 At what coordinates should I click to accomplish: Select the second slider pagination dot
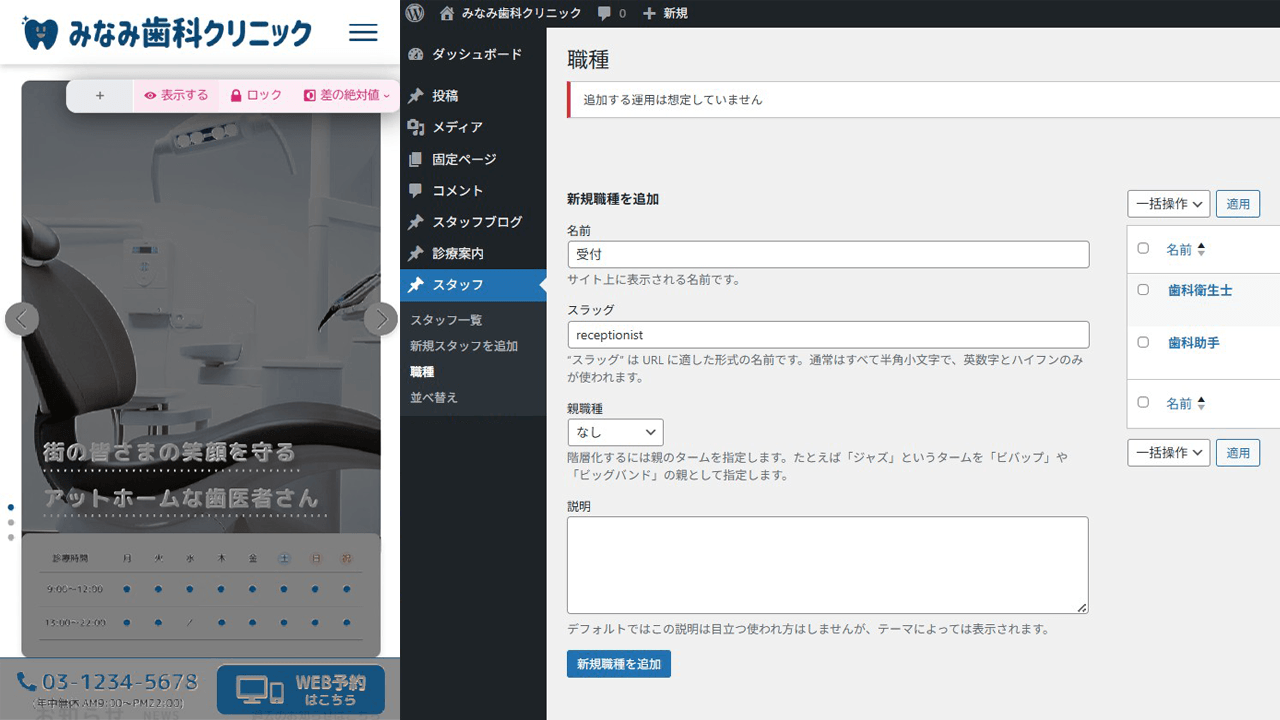pos(11,522)
